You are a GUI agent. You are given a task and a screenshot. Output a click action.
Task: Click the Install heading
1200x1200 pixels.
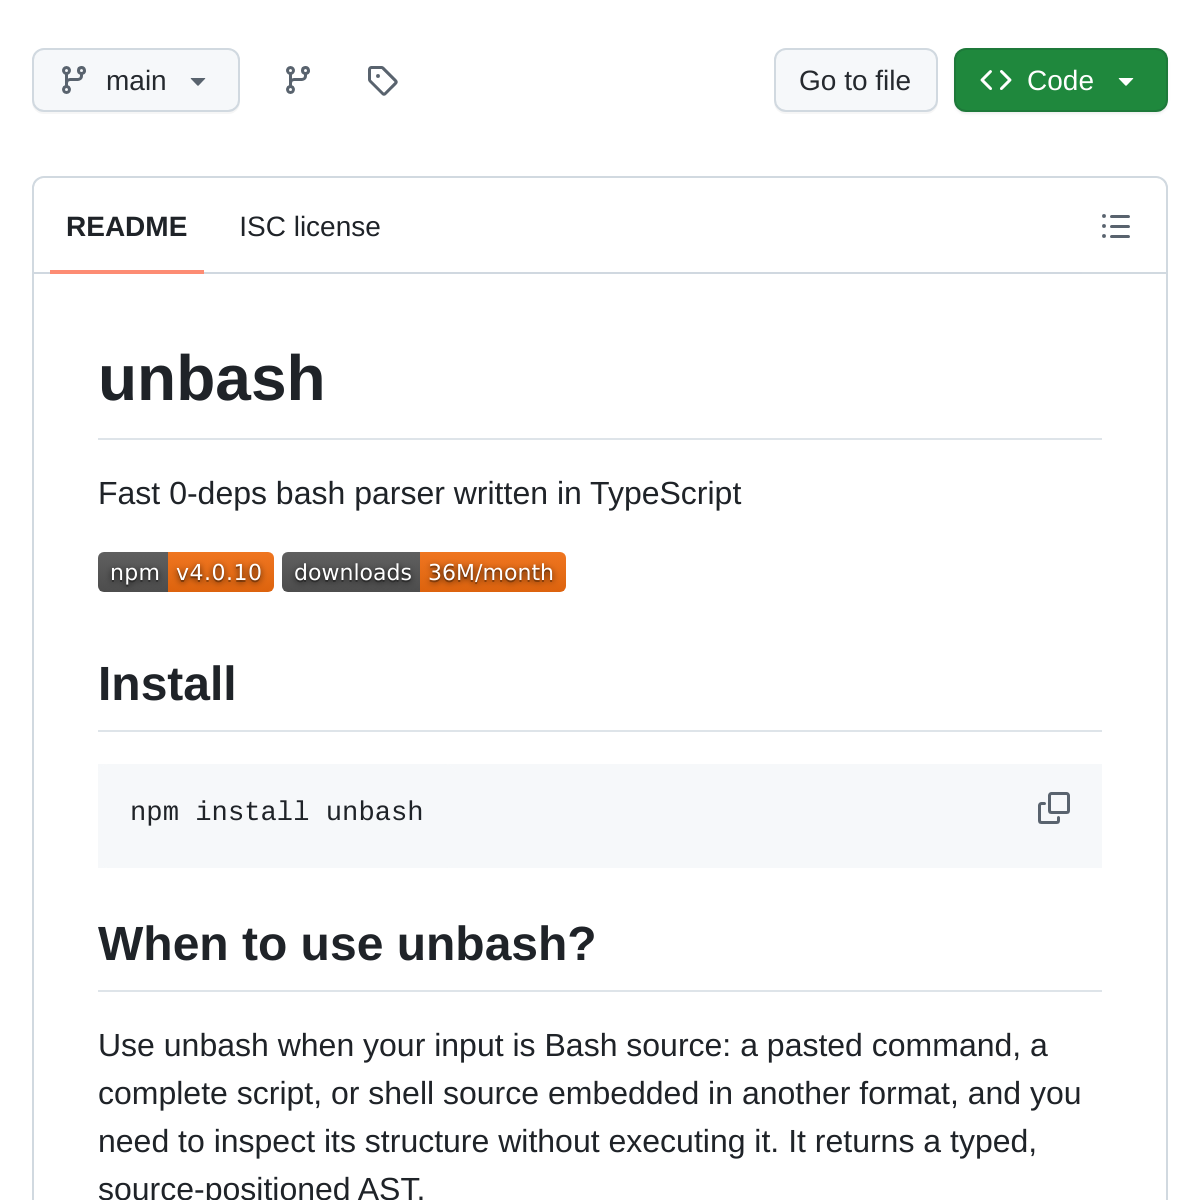pyautogui.click(x=167, y=684)
